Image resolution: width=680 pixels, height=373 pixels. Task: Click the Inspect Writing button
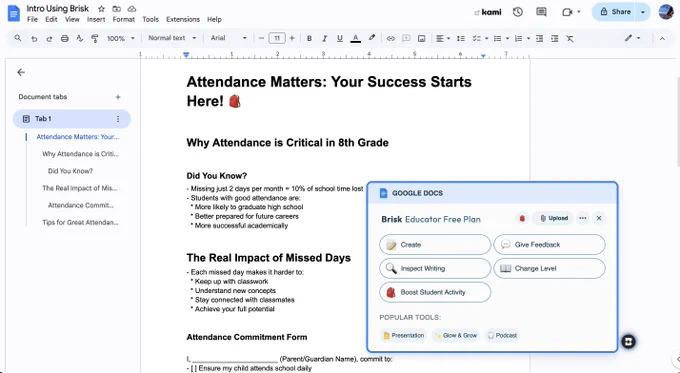click(x=435, y=268)
